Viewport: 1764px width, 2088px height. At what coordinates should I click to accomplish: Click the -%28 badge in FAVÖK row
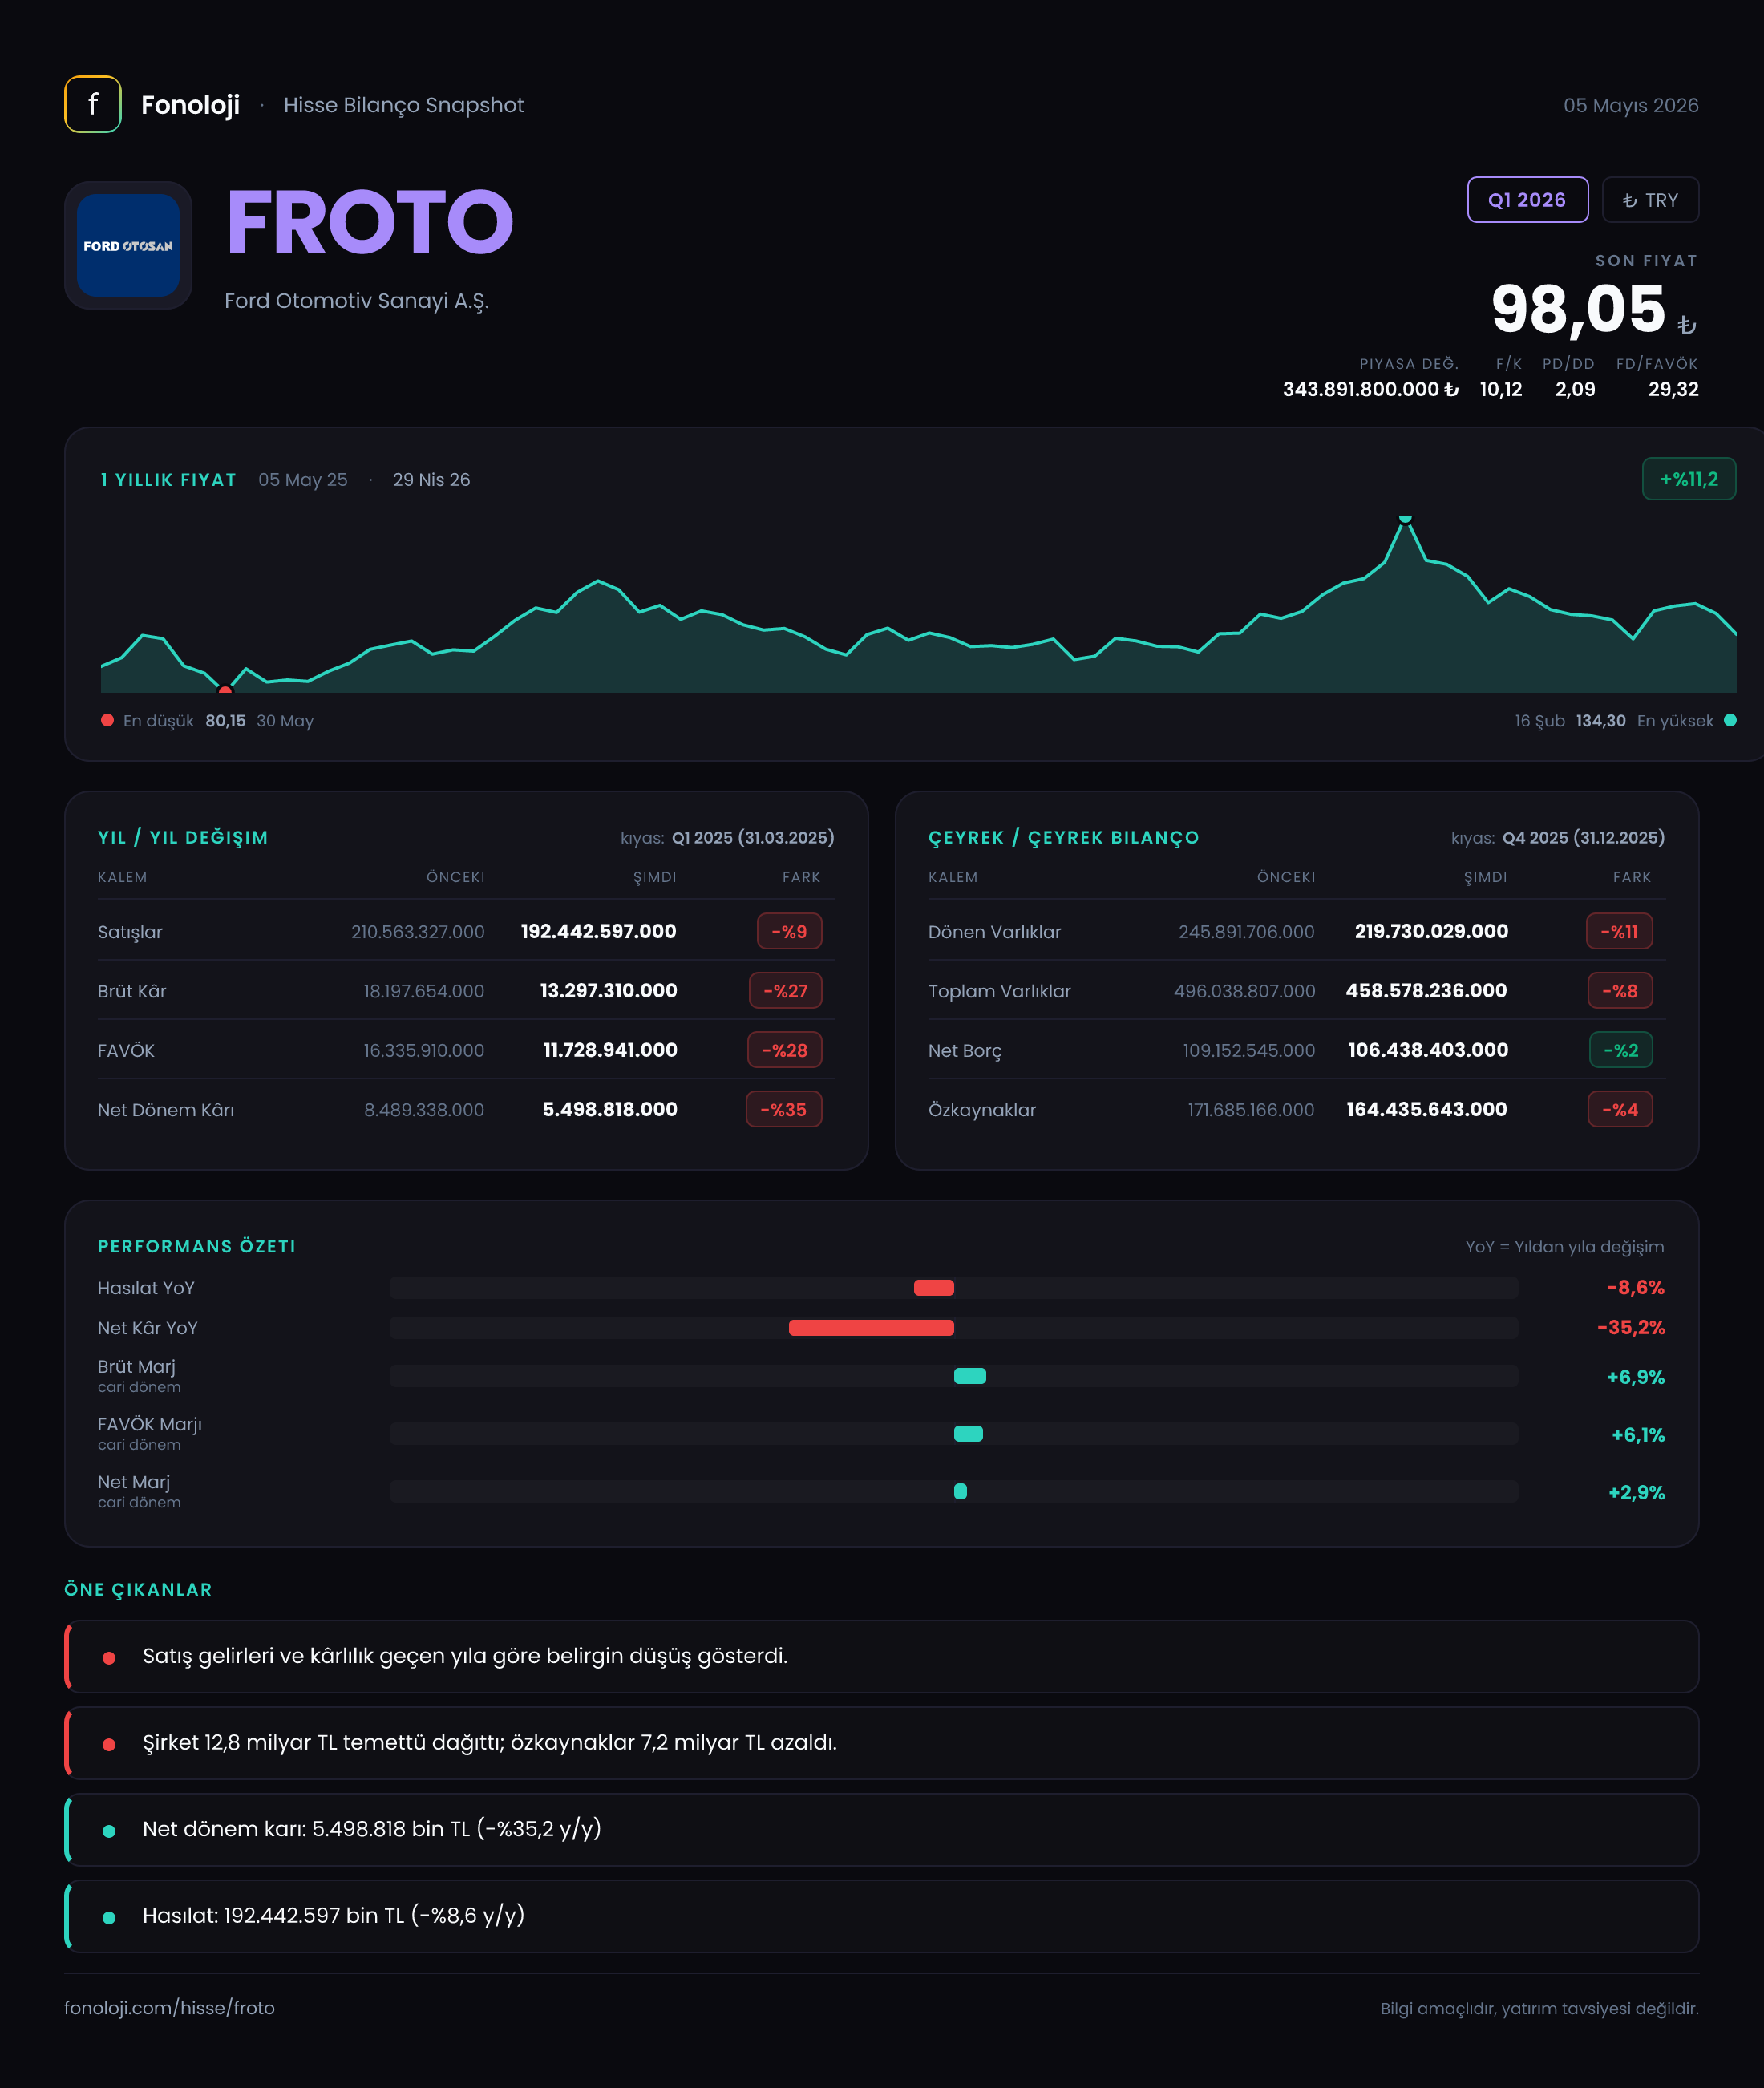[x=785, y=1050]
